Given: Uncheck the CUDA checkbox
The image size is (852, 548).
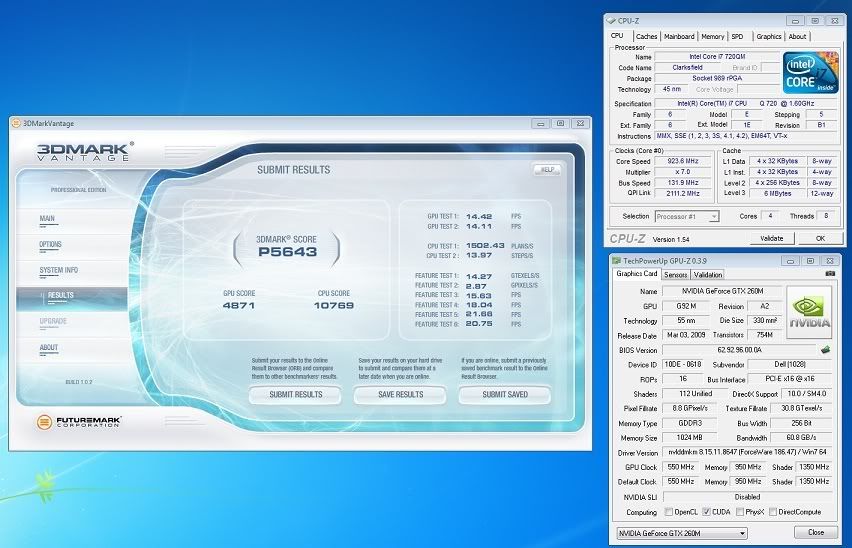Looking at the screenshot, I should (706, 512).
